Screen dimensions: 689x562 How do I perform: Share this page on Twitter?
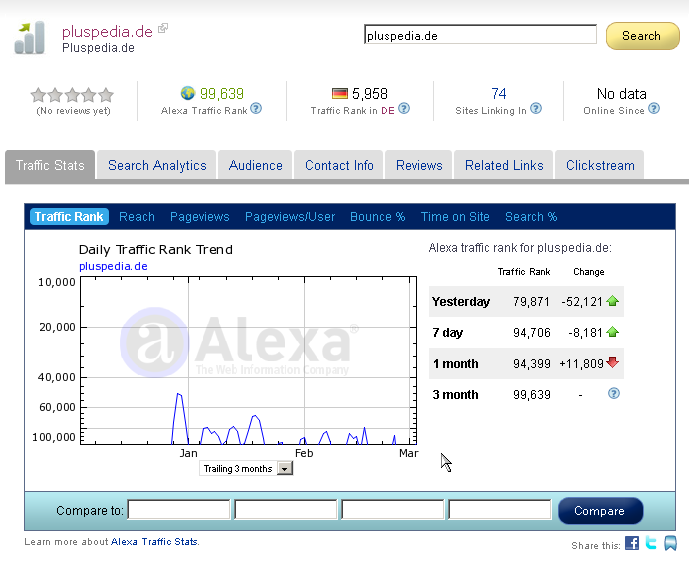(651, 543)
